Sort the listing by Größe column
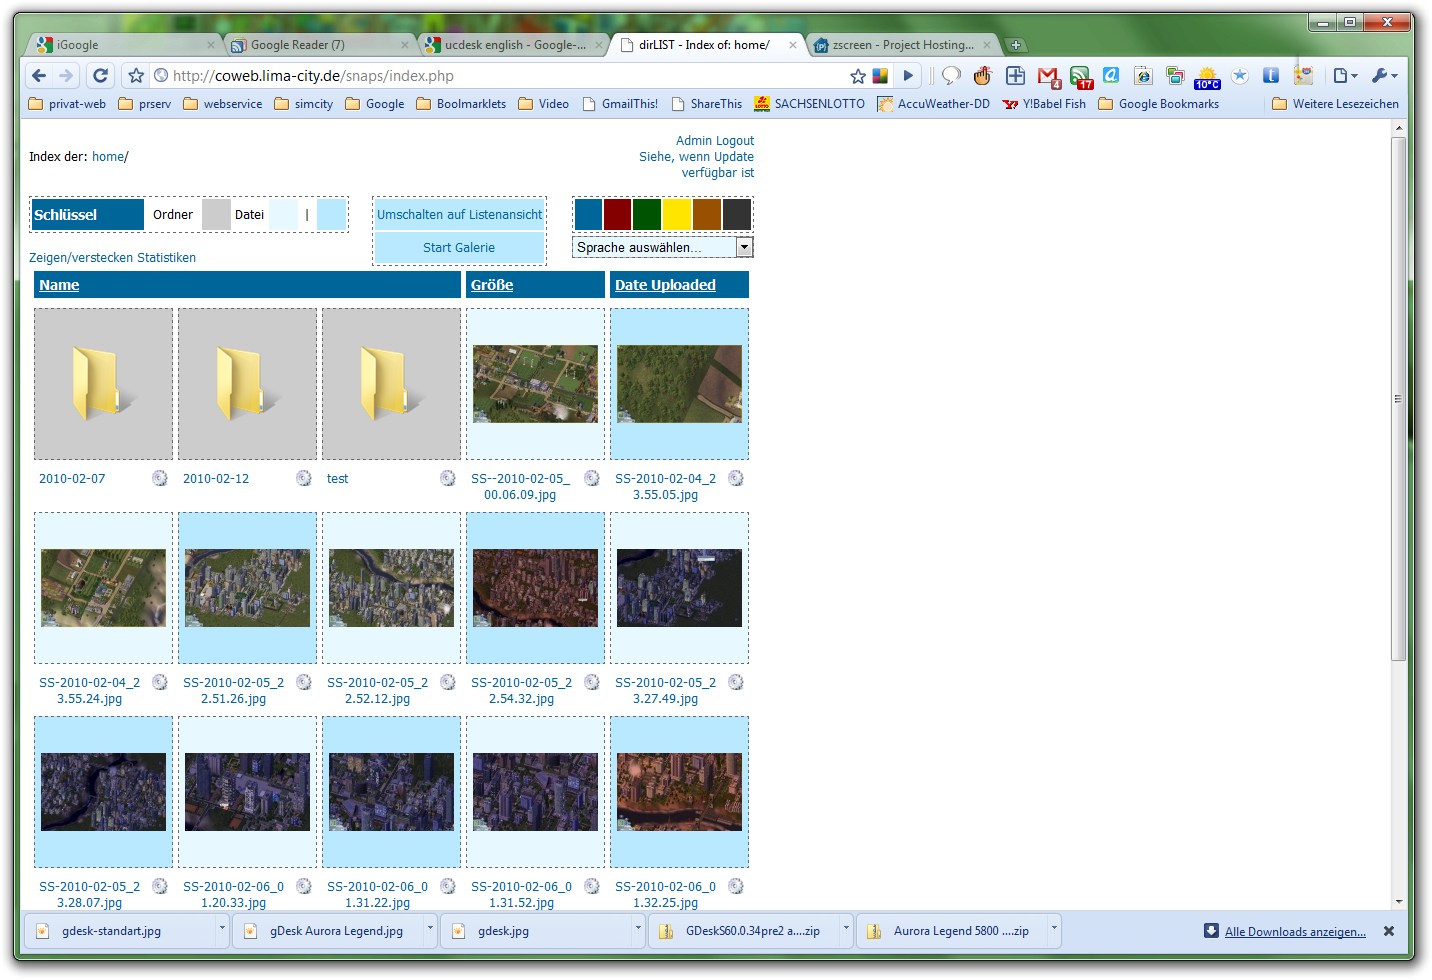This screenshot has height=980, width=1432. (492, 285)
